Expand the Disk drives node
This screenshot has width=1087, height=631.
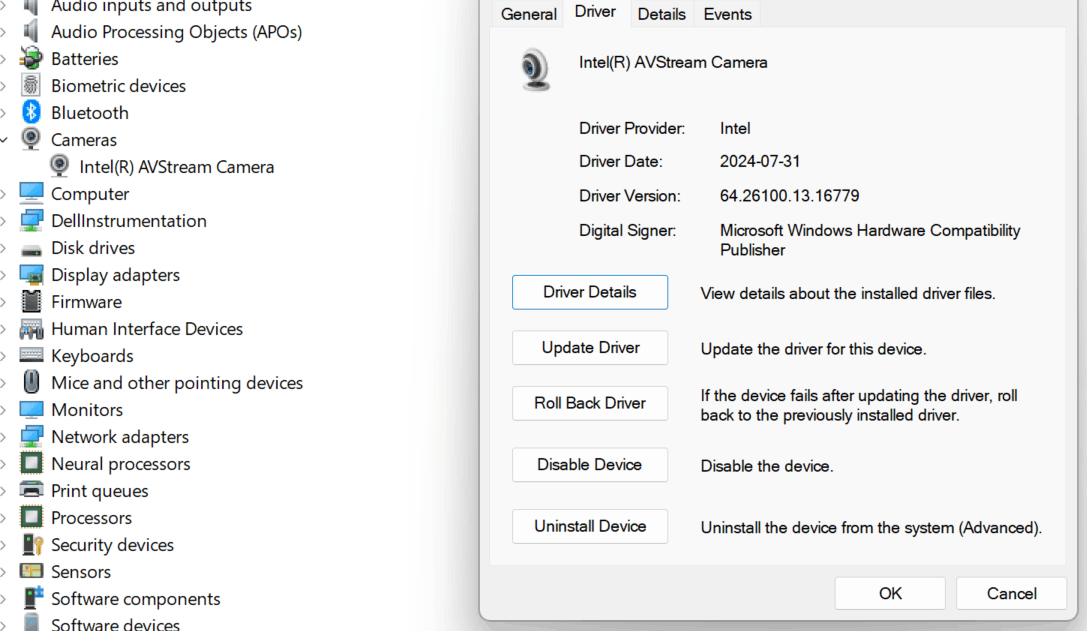pos(3,248)
